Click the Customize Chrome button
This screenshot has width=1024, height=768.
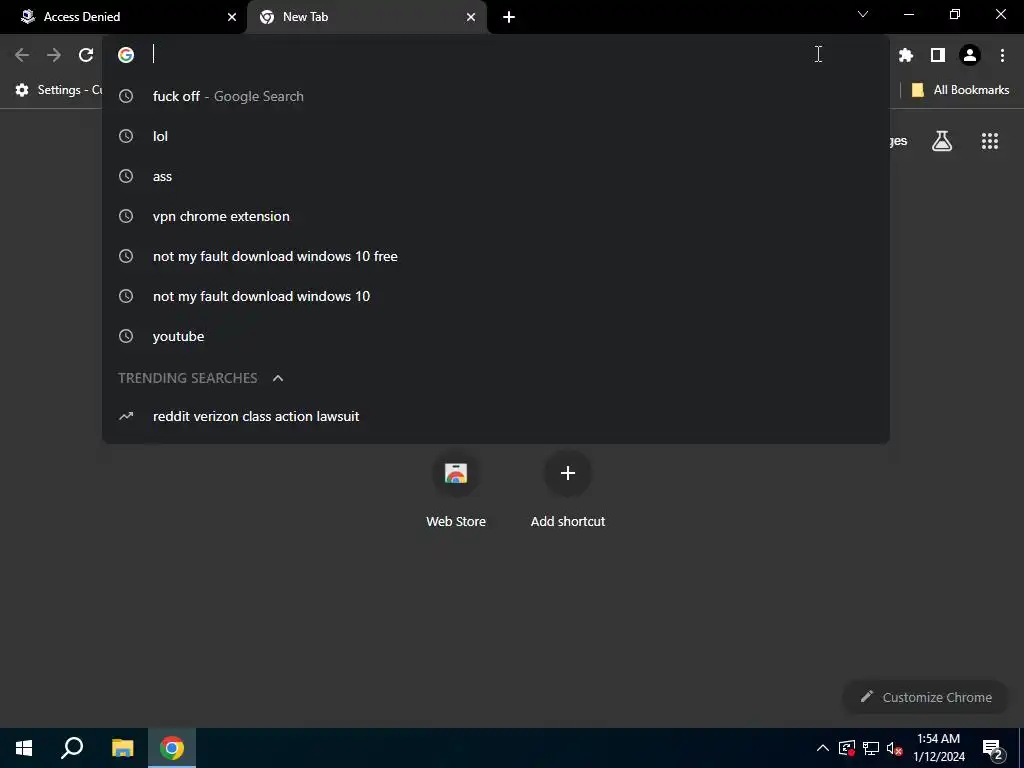point(926,697)
